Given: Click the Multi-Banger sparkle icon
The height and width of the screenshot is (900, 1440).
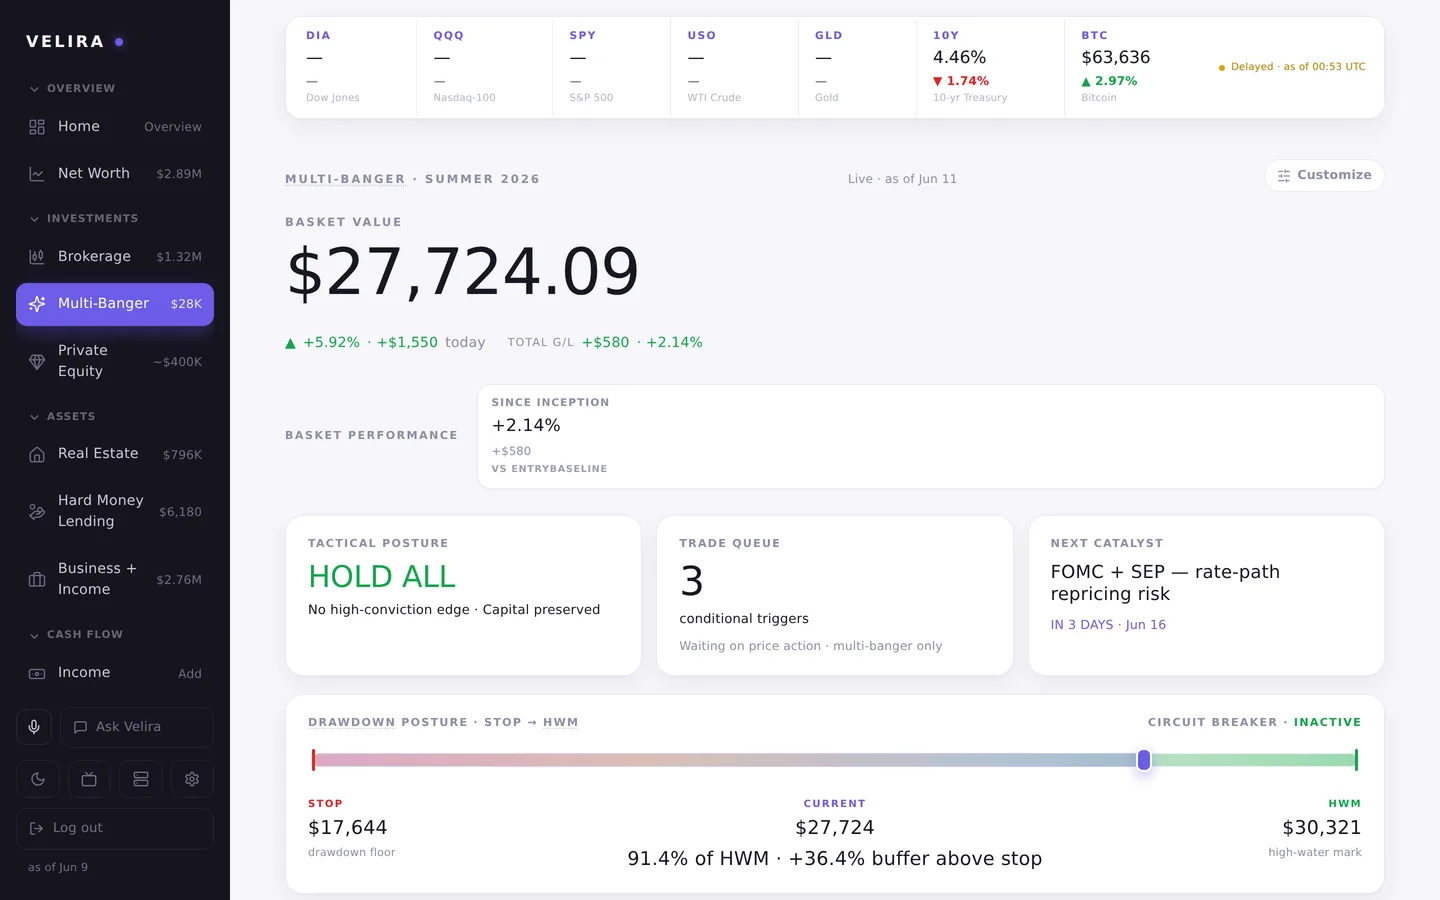Looking at the screenshot, I should tap(37, 304).
